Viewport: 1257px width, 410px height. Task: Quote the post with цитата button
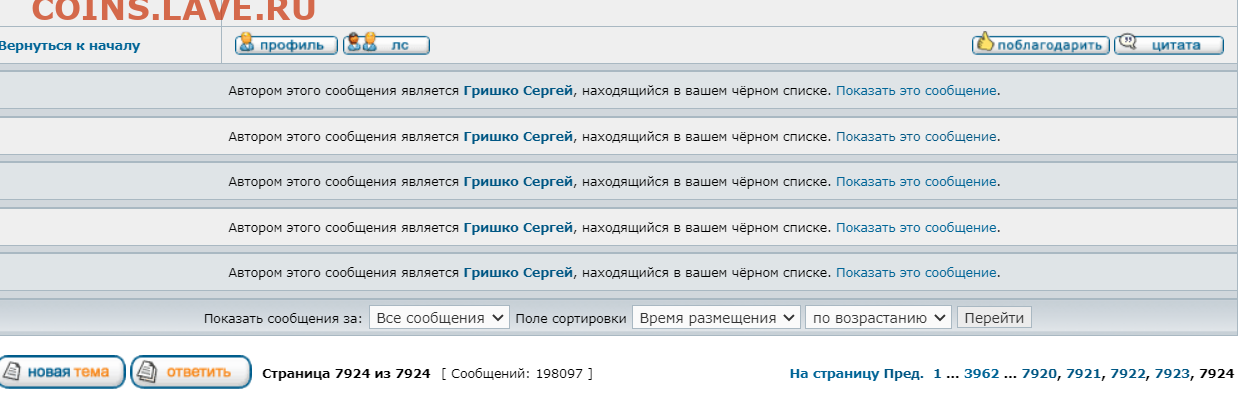[1169, 45]
